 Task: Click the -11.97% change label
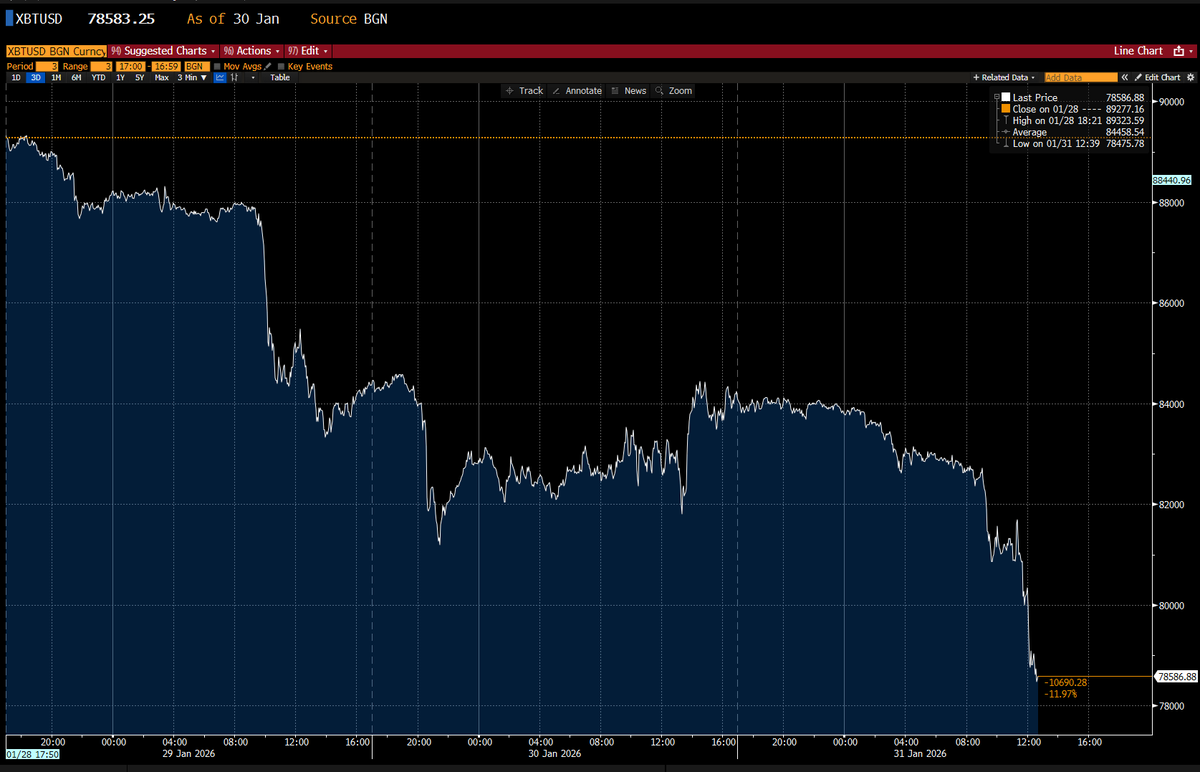coord(1060,693)
